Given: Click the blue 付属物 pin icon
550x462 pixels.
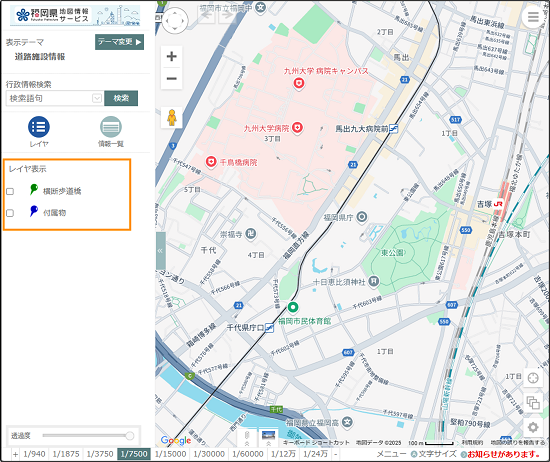Looking at the screenshot, I should point(33,211).
